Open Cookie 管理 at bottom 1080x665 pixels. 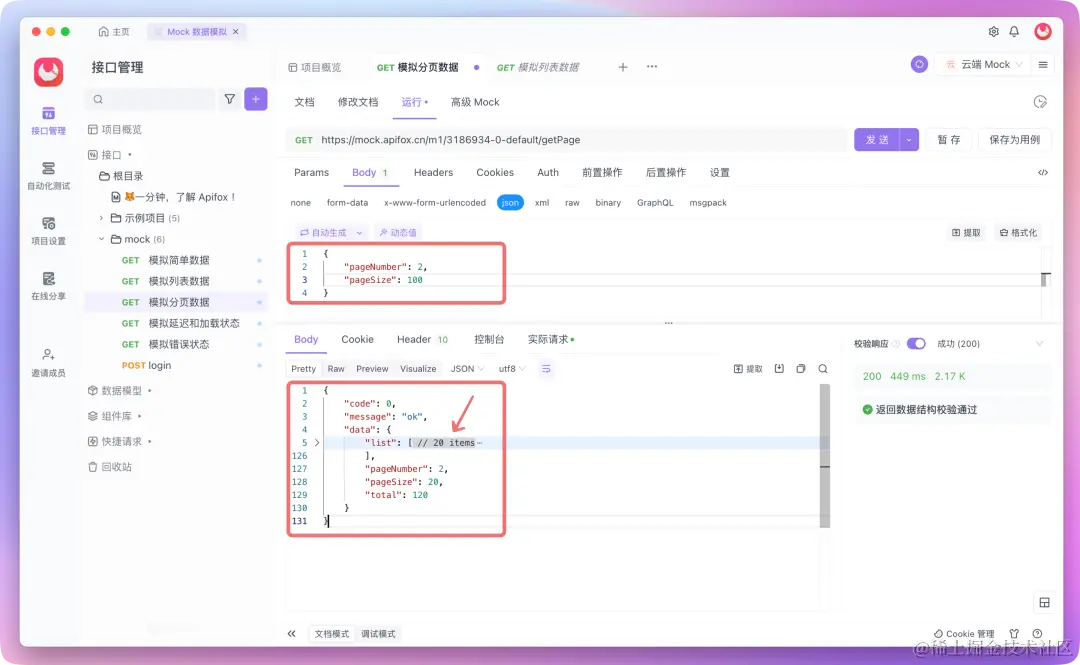click(964, 633)
